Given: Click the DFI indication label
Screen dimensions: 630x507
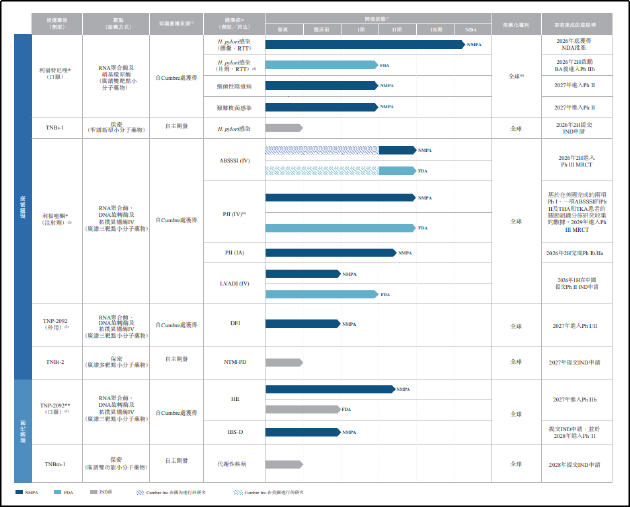Looking at the screenshot, I should pos(233,324).
